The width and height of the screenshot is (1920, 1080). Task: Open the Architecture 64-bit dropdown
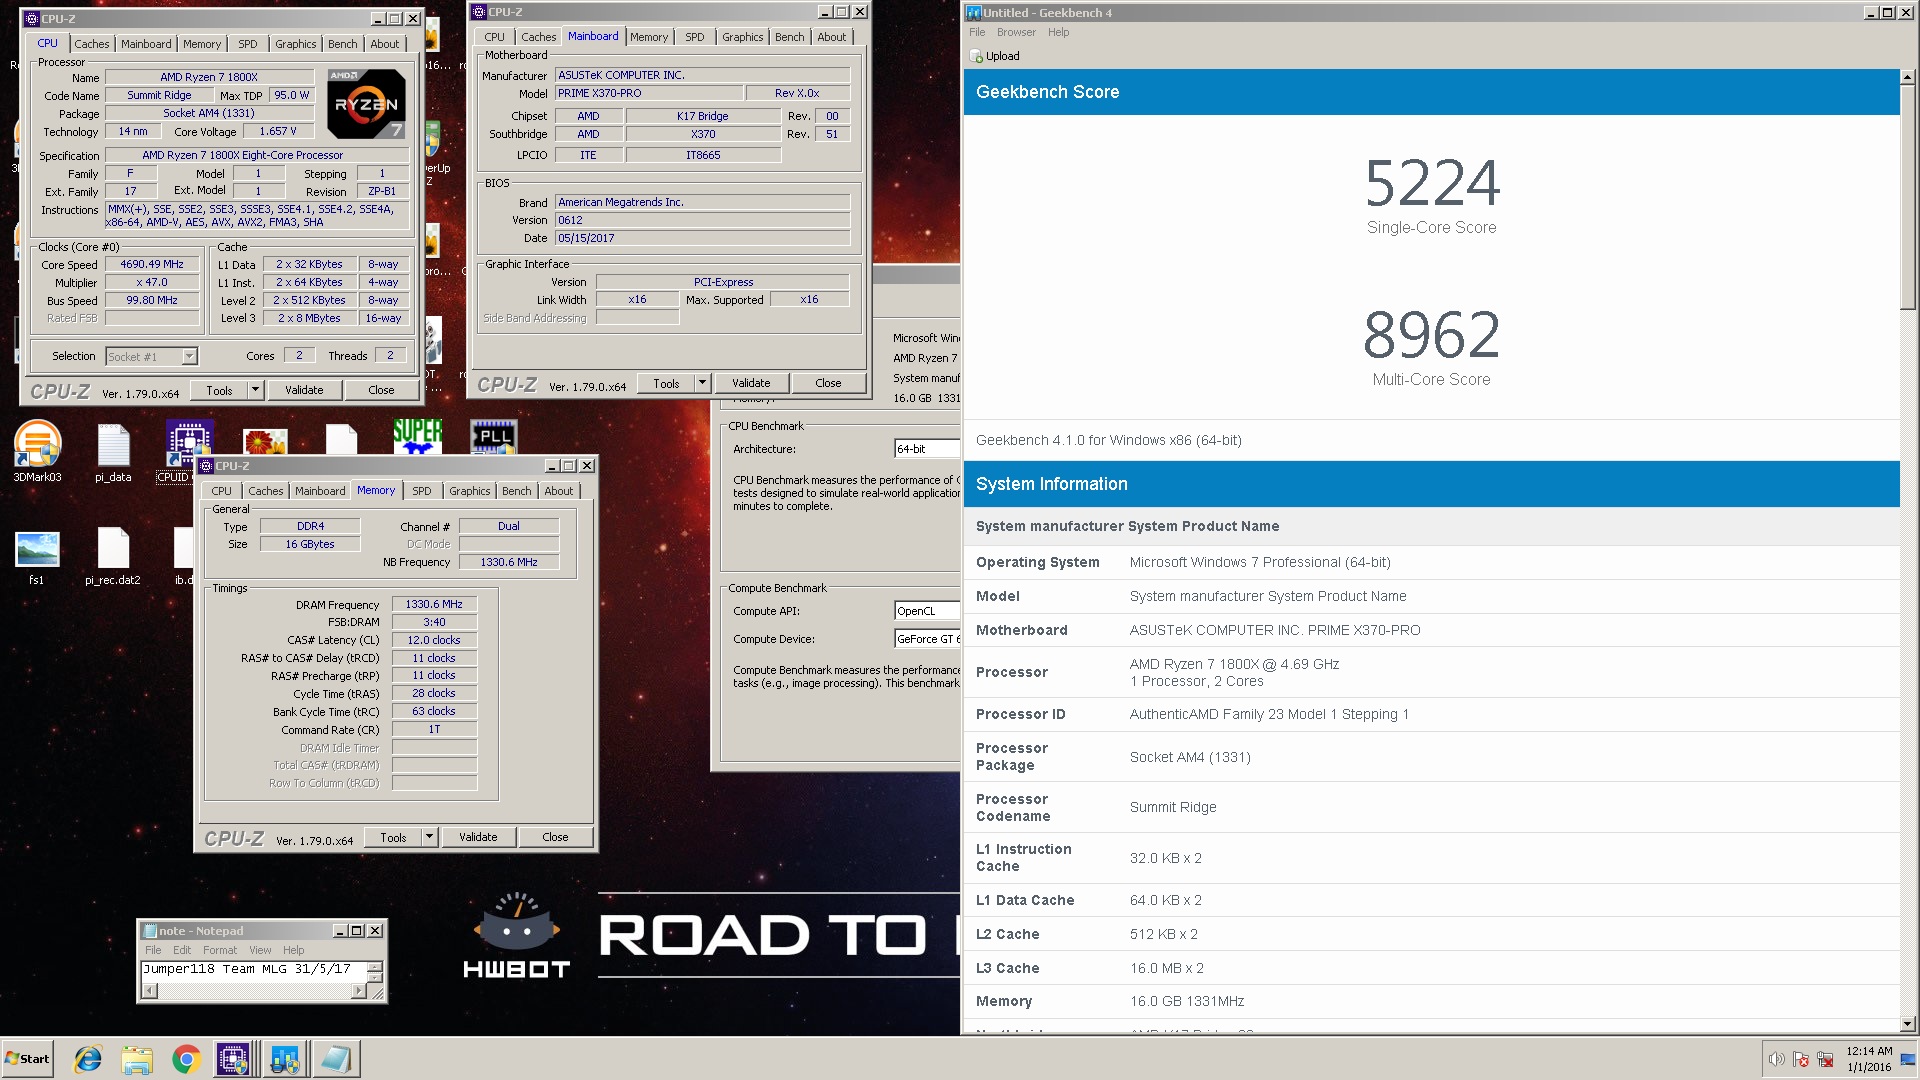point(927,449)
